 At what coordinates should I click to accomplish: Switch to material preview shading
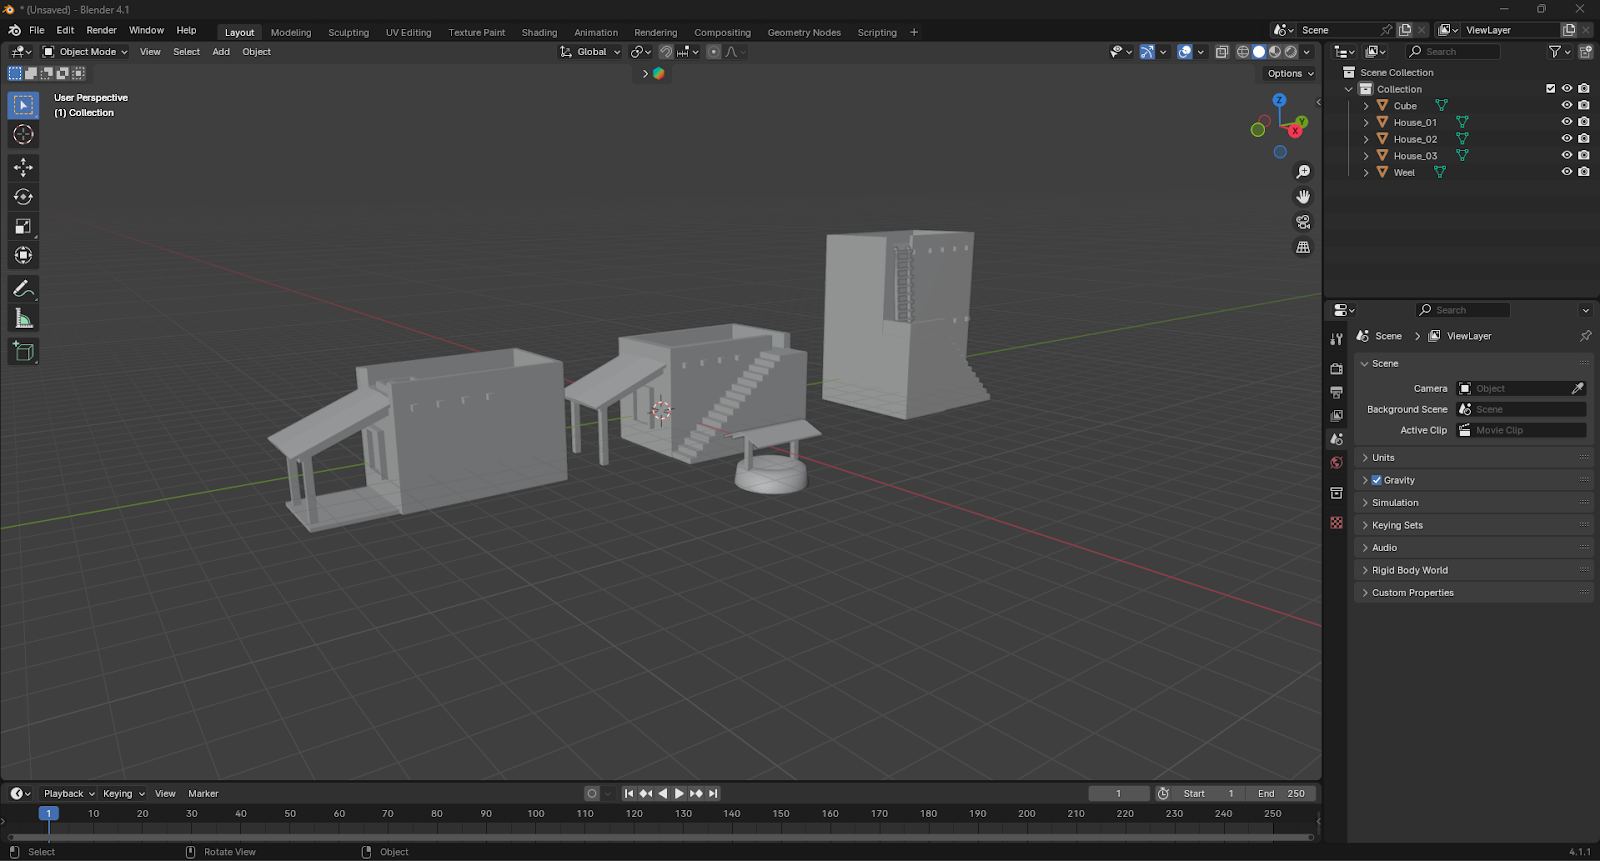coord(1275,52)
